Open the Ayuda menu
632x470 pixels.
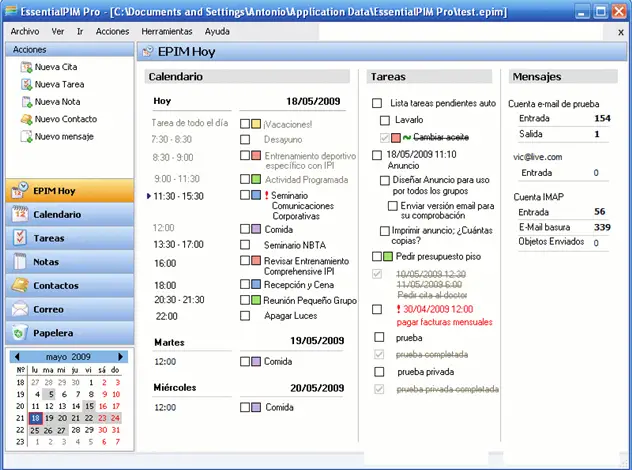pyautogui.click(x=217, y=31)
